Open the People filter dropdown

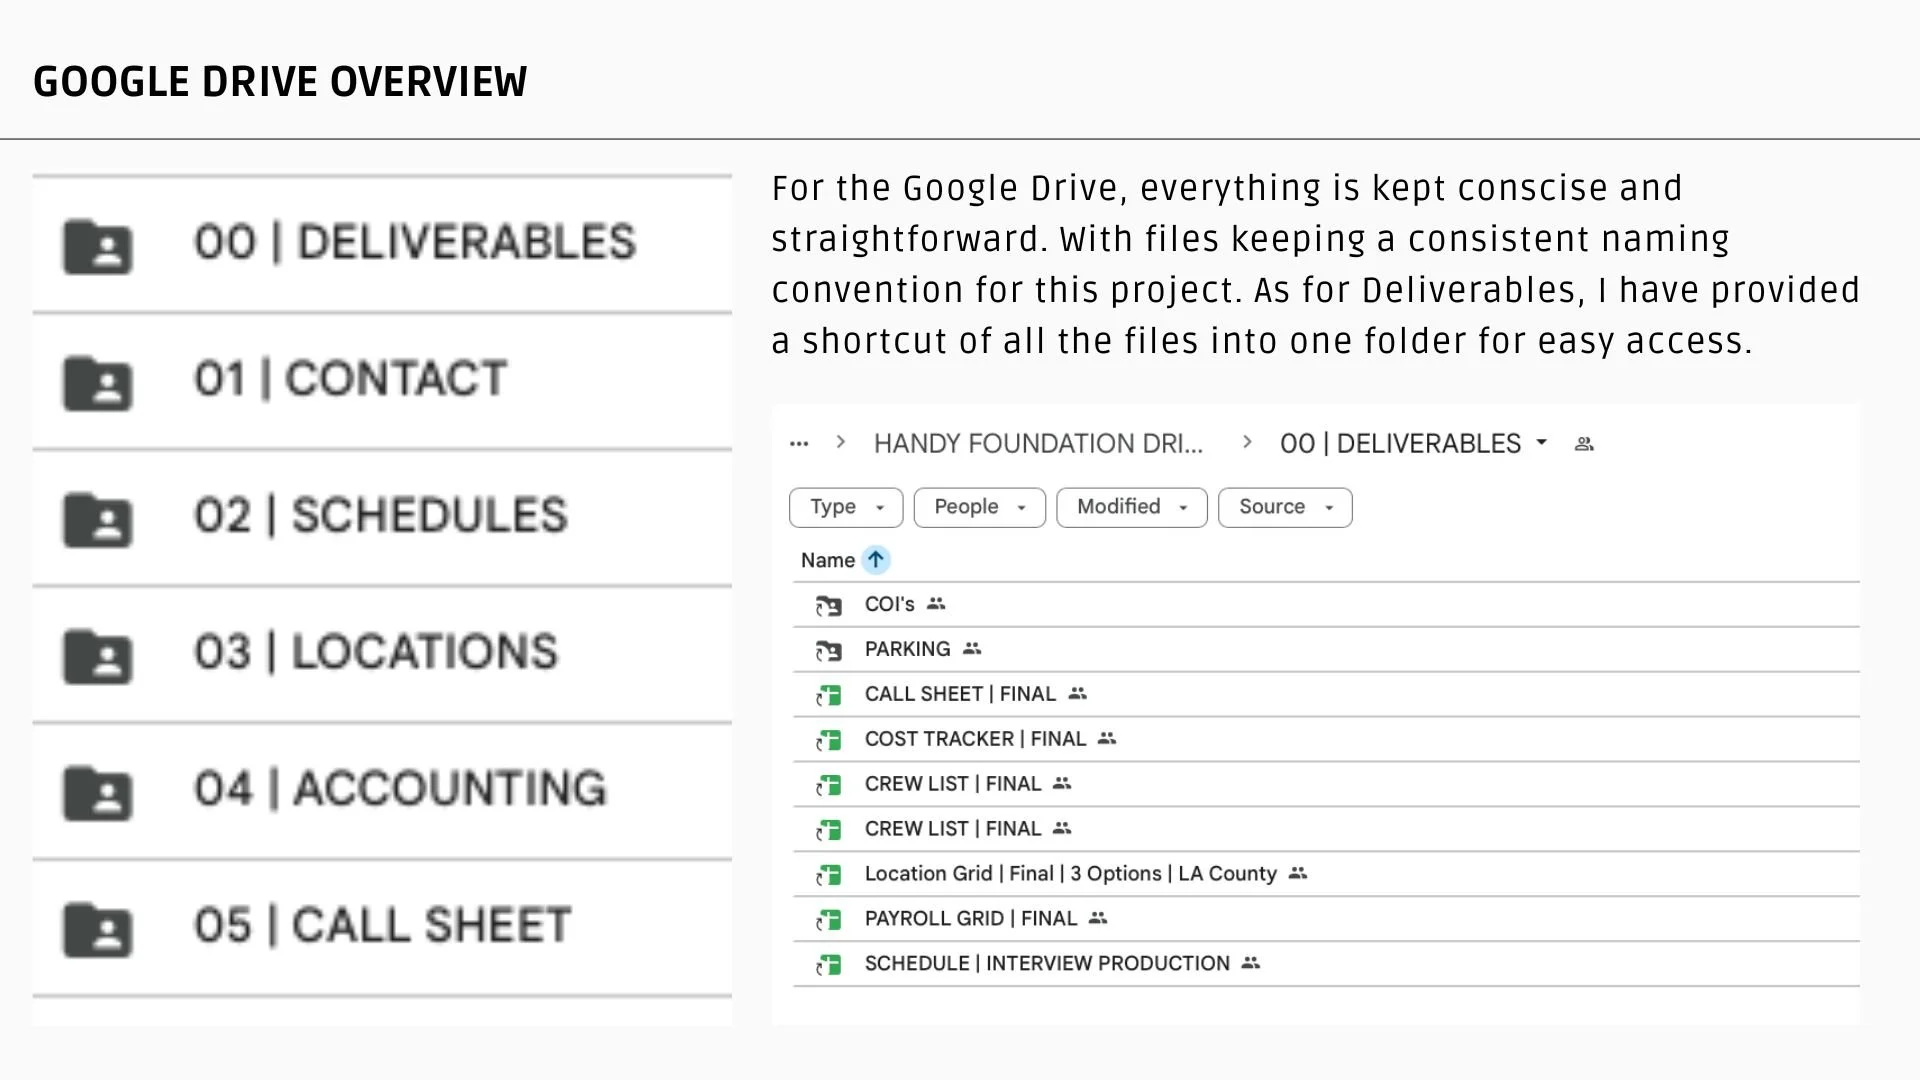tap(980, 507)
